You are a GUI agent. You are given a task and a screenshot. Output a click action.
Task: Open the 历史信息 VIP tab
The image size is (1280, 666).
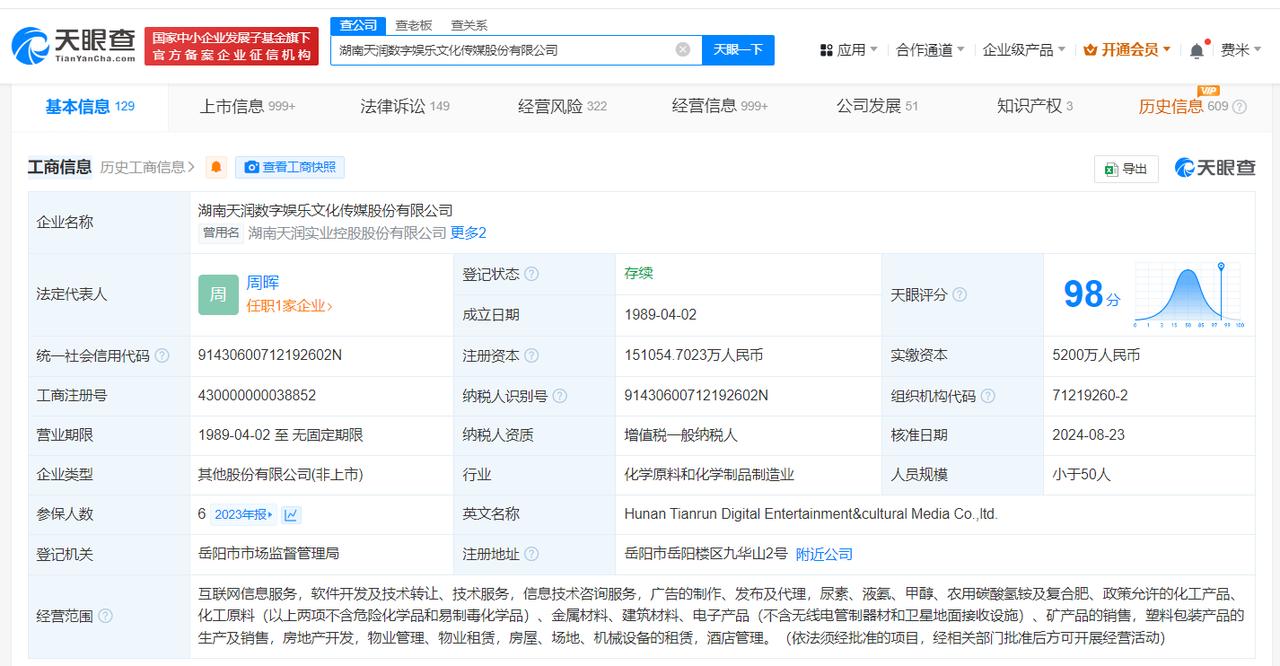click(x=1183, y=106)
